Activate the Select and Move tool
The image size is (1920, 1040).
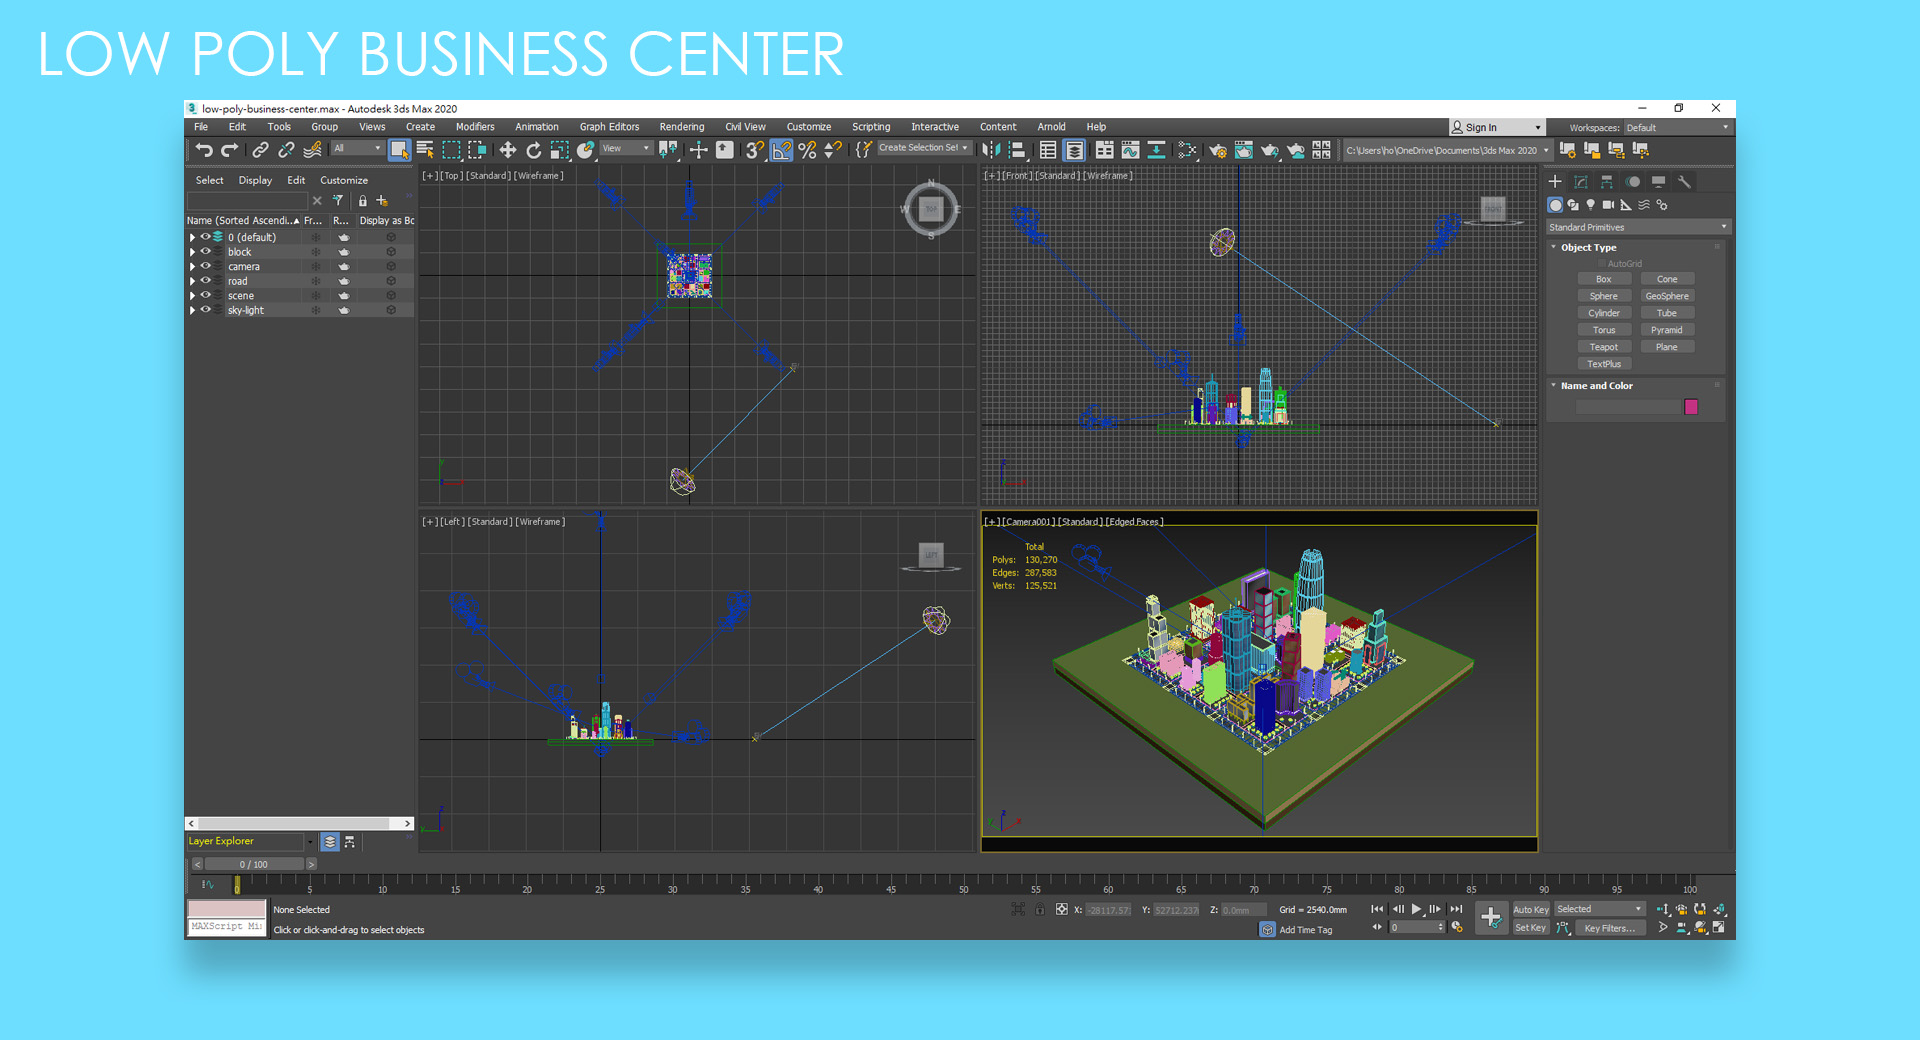(508, 150)
